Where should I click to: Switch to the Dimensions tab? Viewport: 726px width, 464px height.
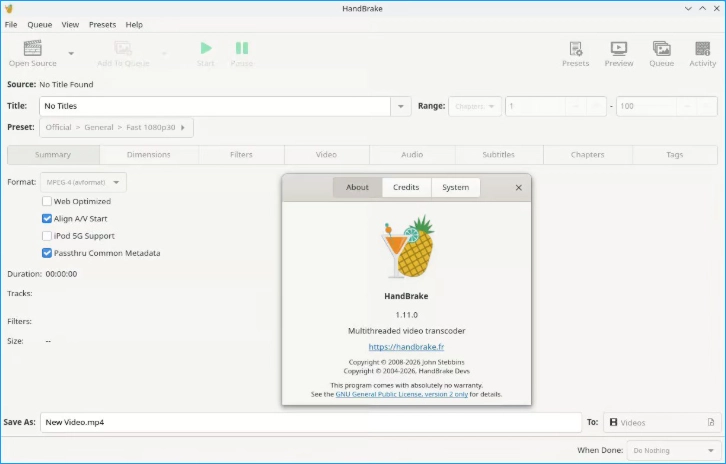pos(149,155)
